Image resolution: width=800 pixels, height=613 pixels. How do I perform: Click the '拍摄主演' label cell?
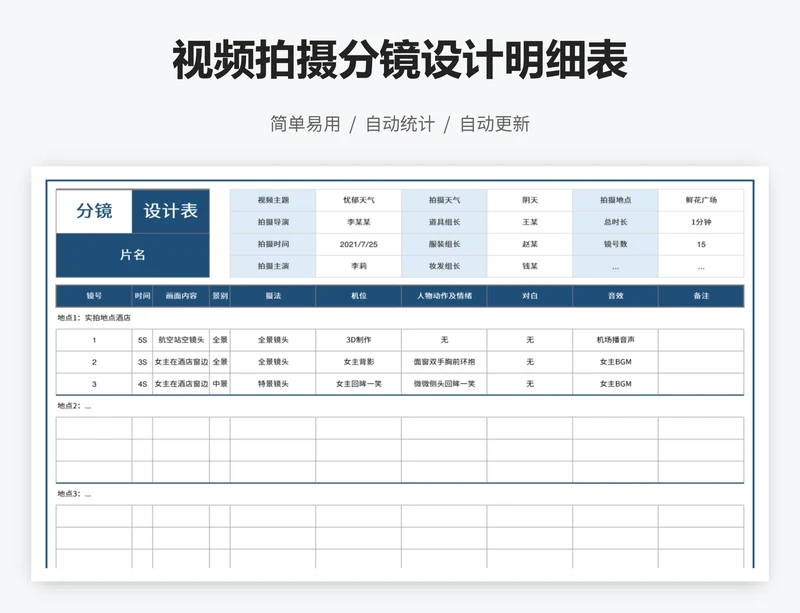coord(273,266)
